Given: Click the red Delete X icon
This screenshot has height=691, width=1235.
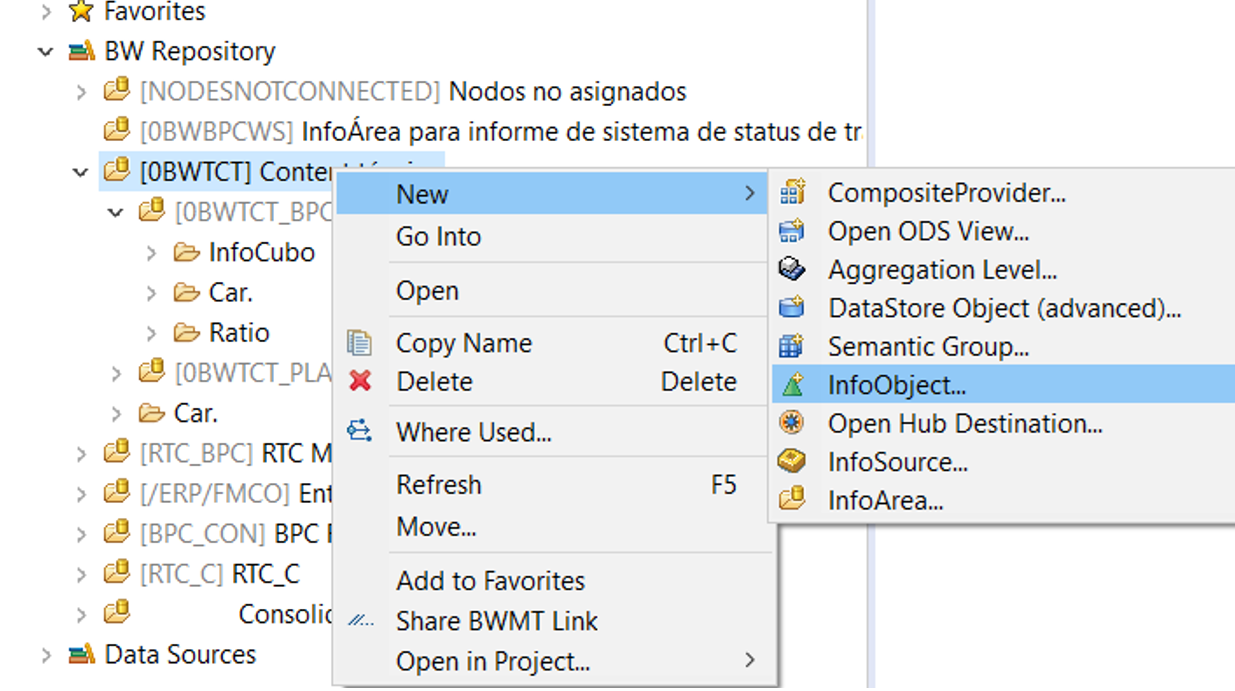Looking at the screenshot, I should [x=360, y=381].
